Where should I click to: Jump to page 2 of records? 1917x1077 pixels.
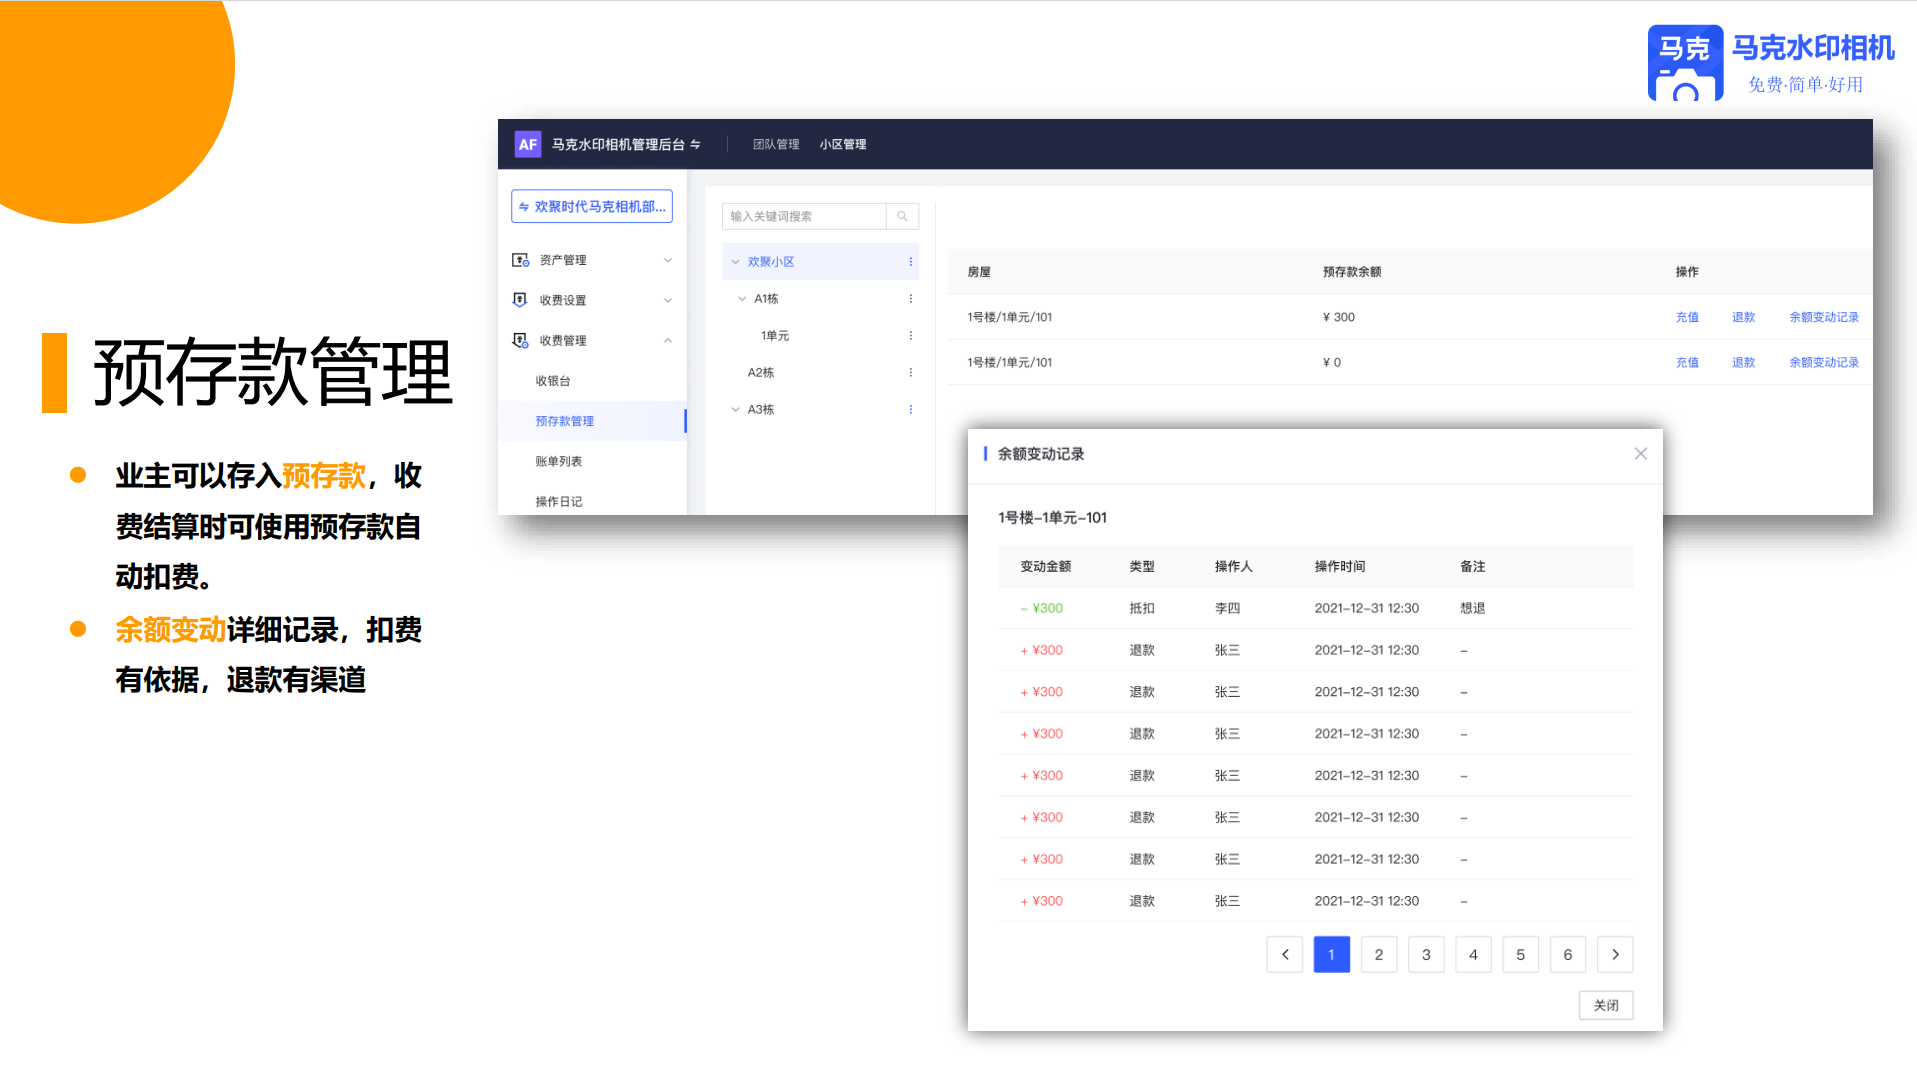tap(1379, 955)
